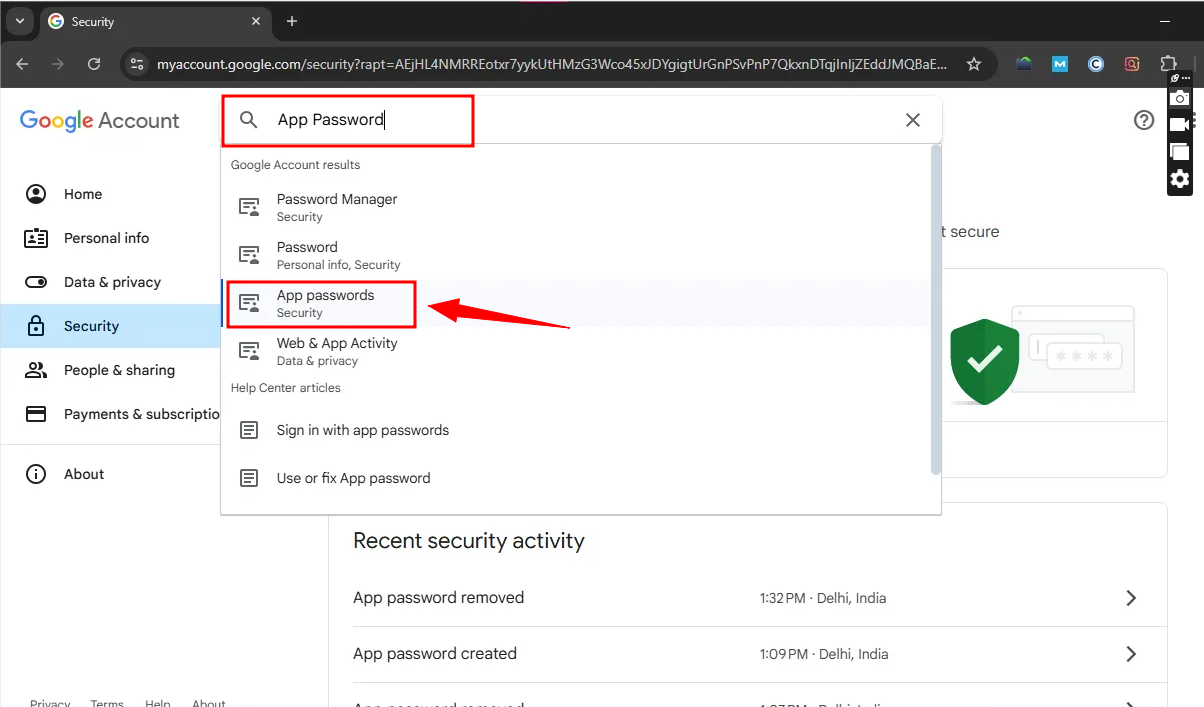Click the App password removed activity text

[438, 598]
